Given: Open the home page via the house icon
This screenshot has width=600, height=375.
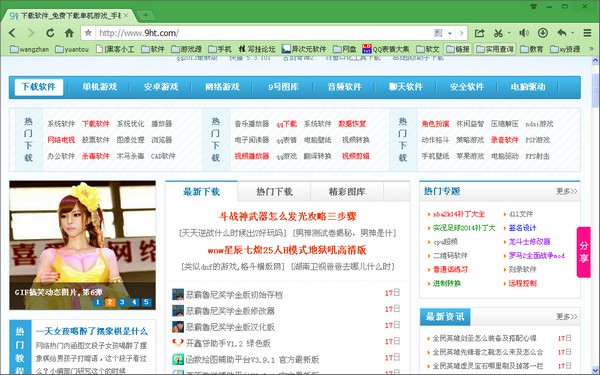Looking at the screenshot, I should [x=69, y=33].
